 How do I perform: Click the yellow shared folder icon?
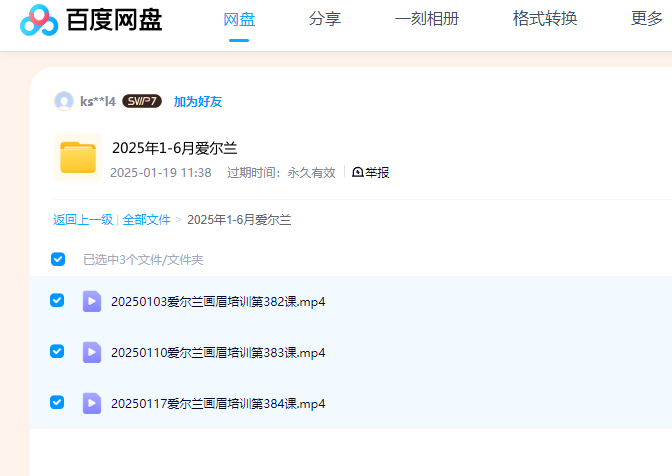pos(78,157)
